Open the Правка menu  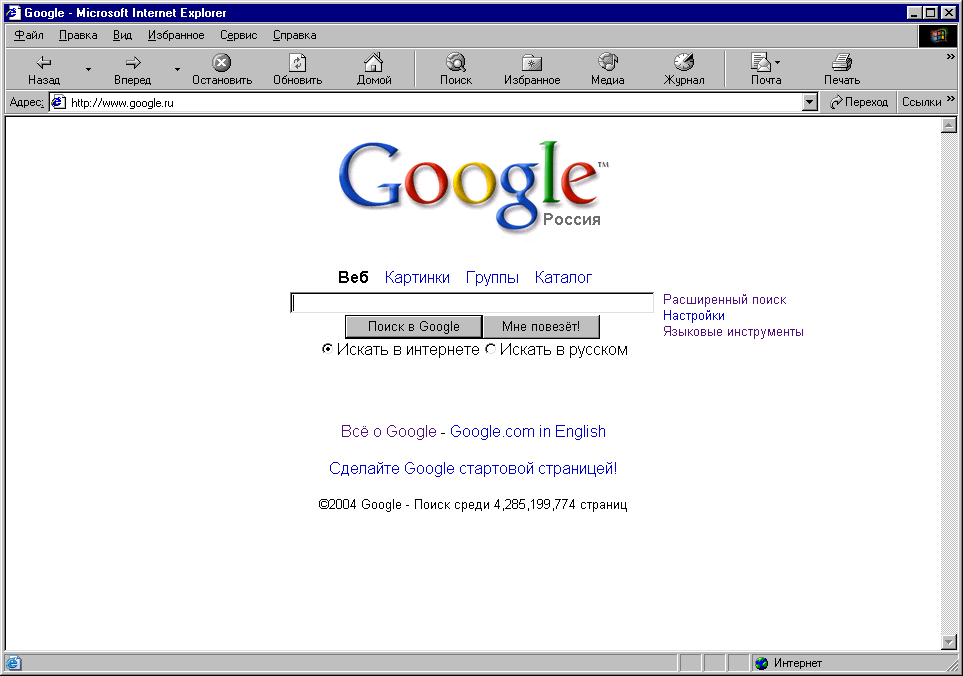[78, 35]
